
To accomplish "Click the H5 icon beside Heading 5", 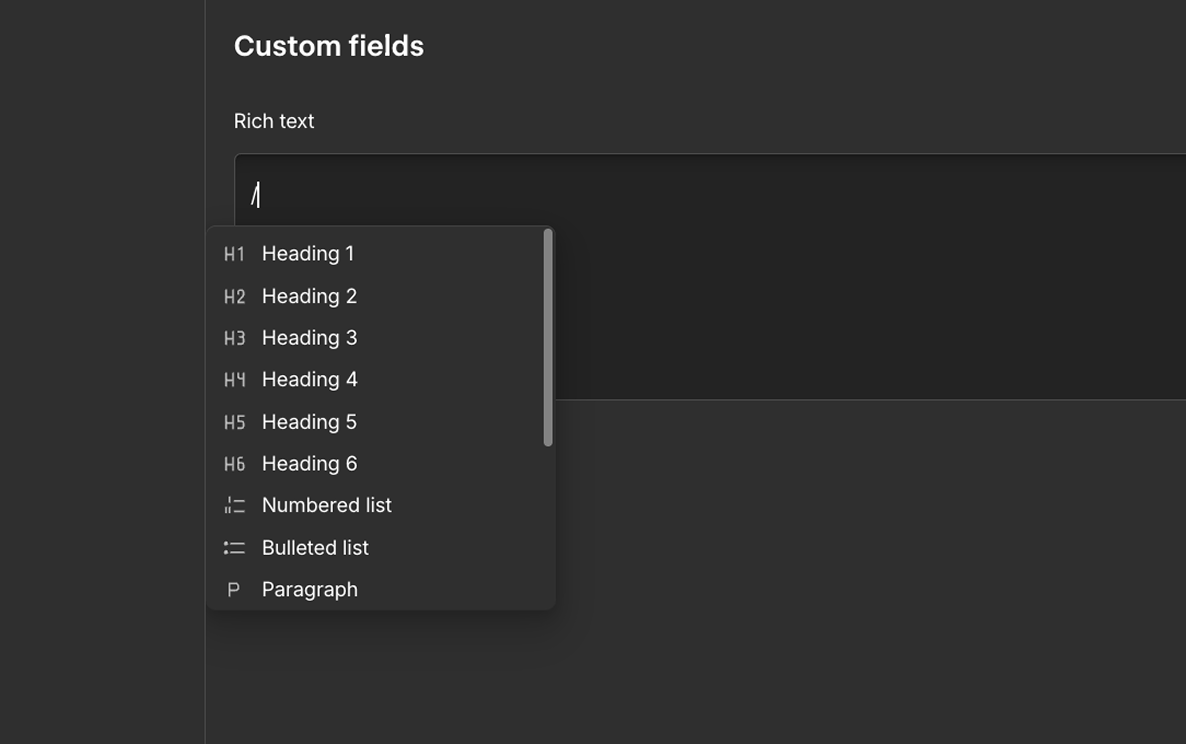I will pos(234,422).
